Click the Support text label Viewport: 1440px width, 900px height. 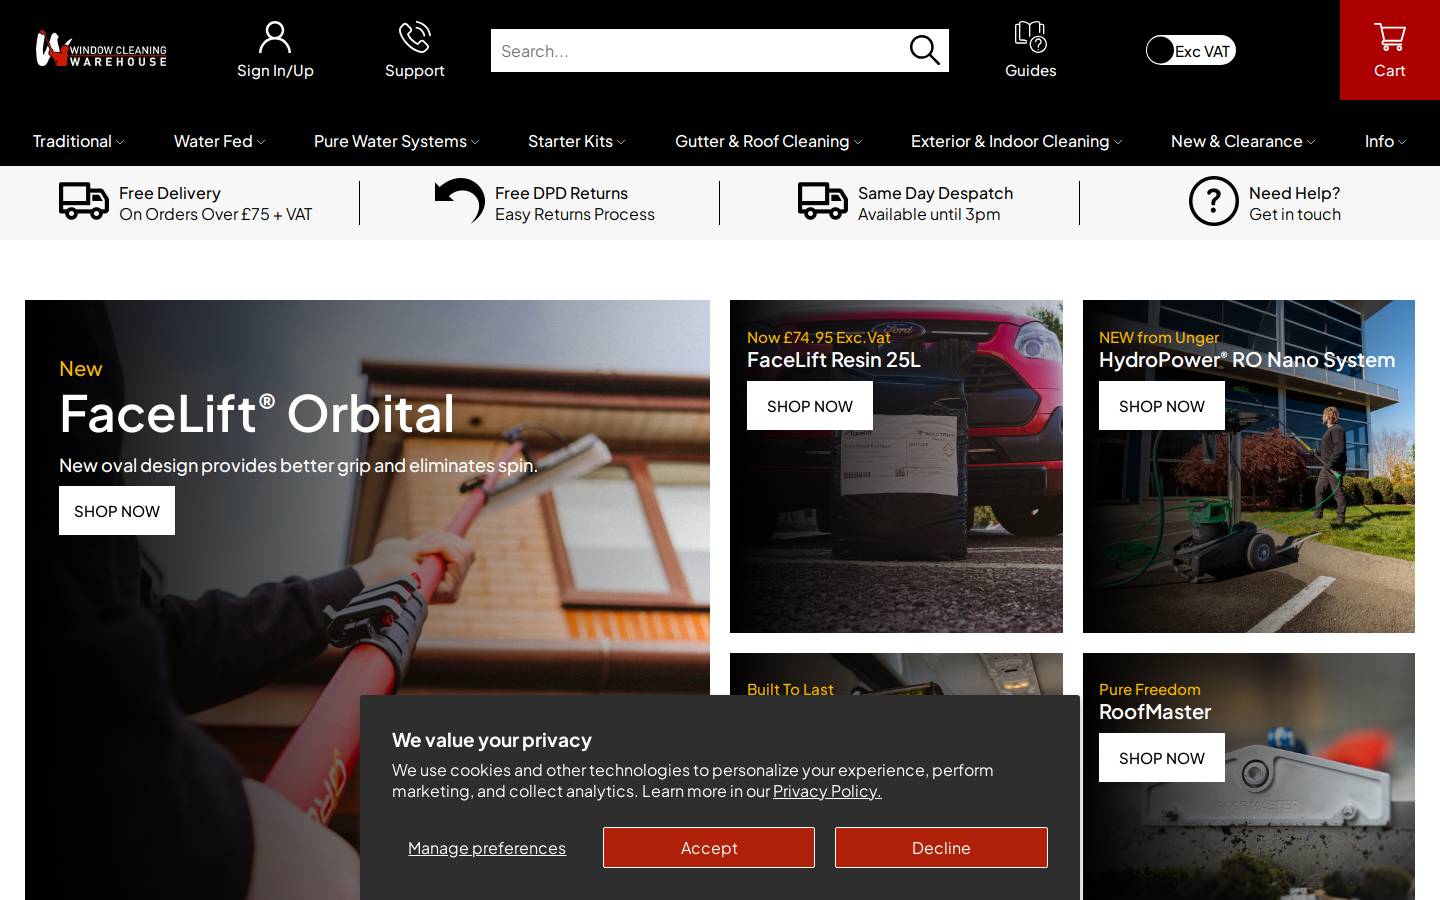point(415,70)
